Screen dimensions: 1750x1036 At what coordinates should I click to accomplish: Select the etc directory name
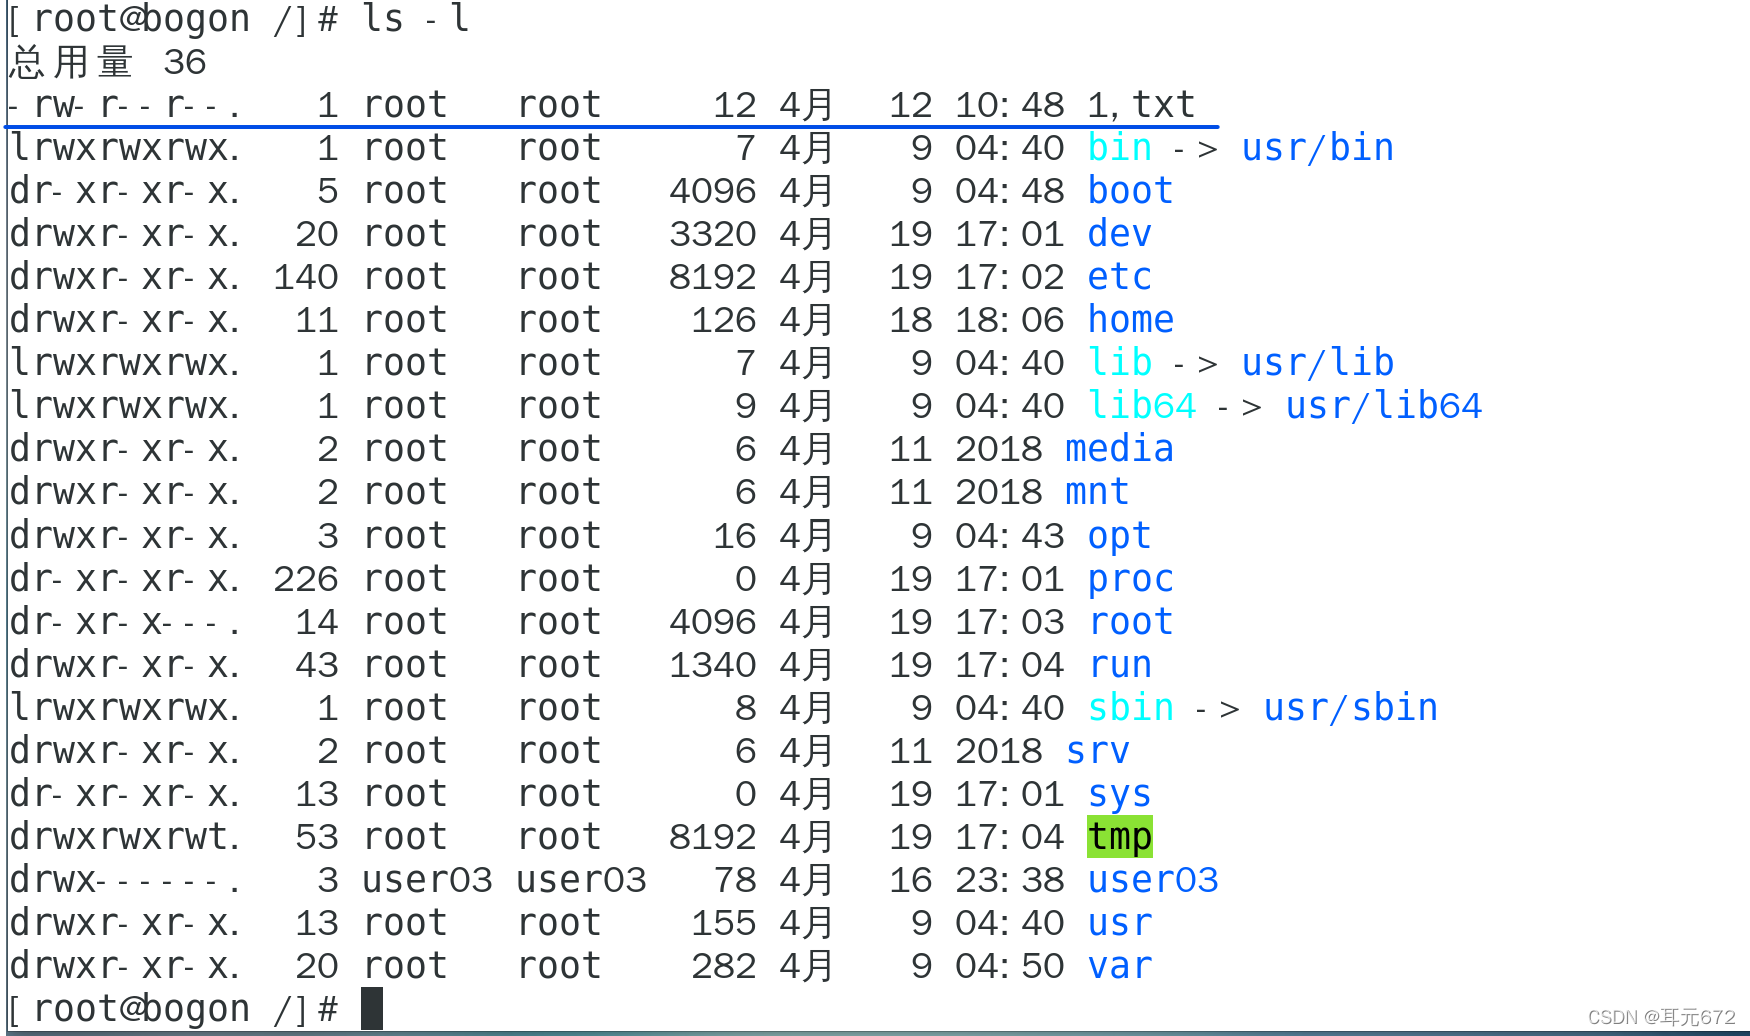(1119, 277)
